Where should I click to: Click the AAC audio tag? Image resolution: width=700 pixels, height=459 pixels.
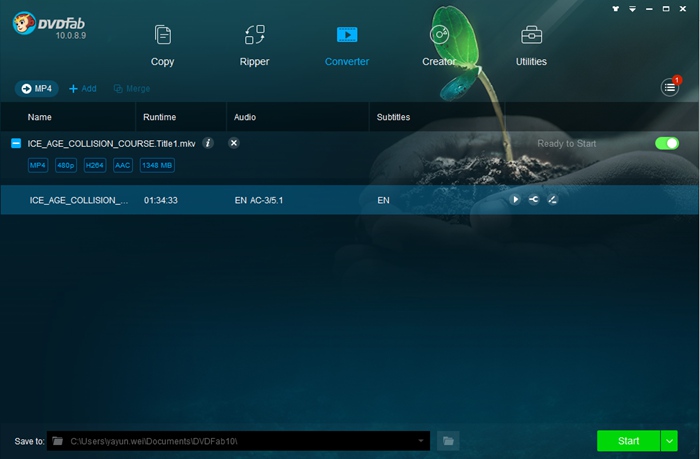point(123,165)
